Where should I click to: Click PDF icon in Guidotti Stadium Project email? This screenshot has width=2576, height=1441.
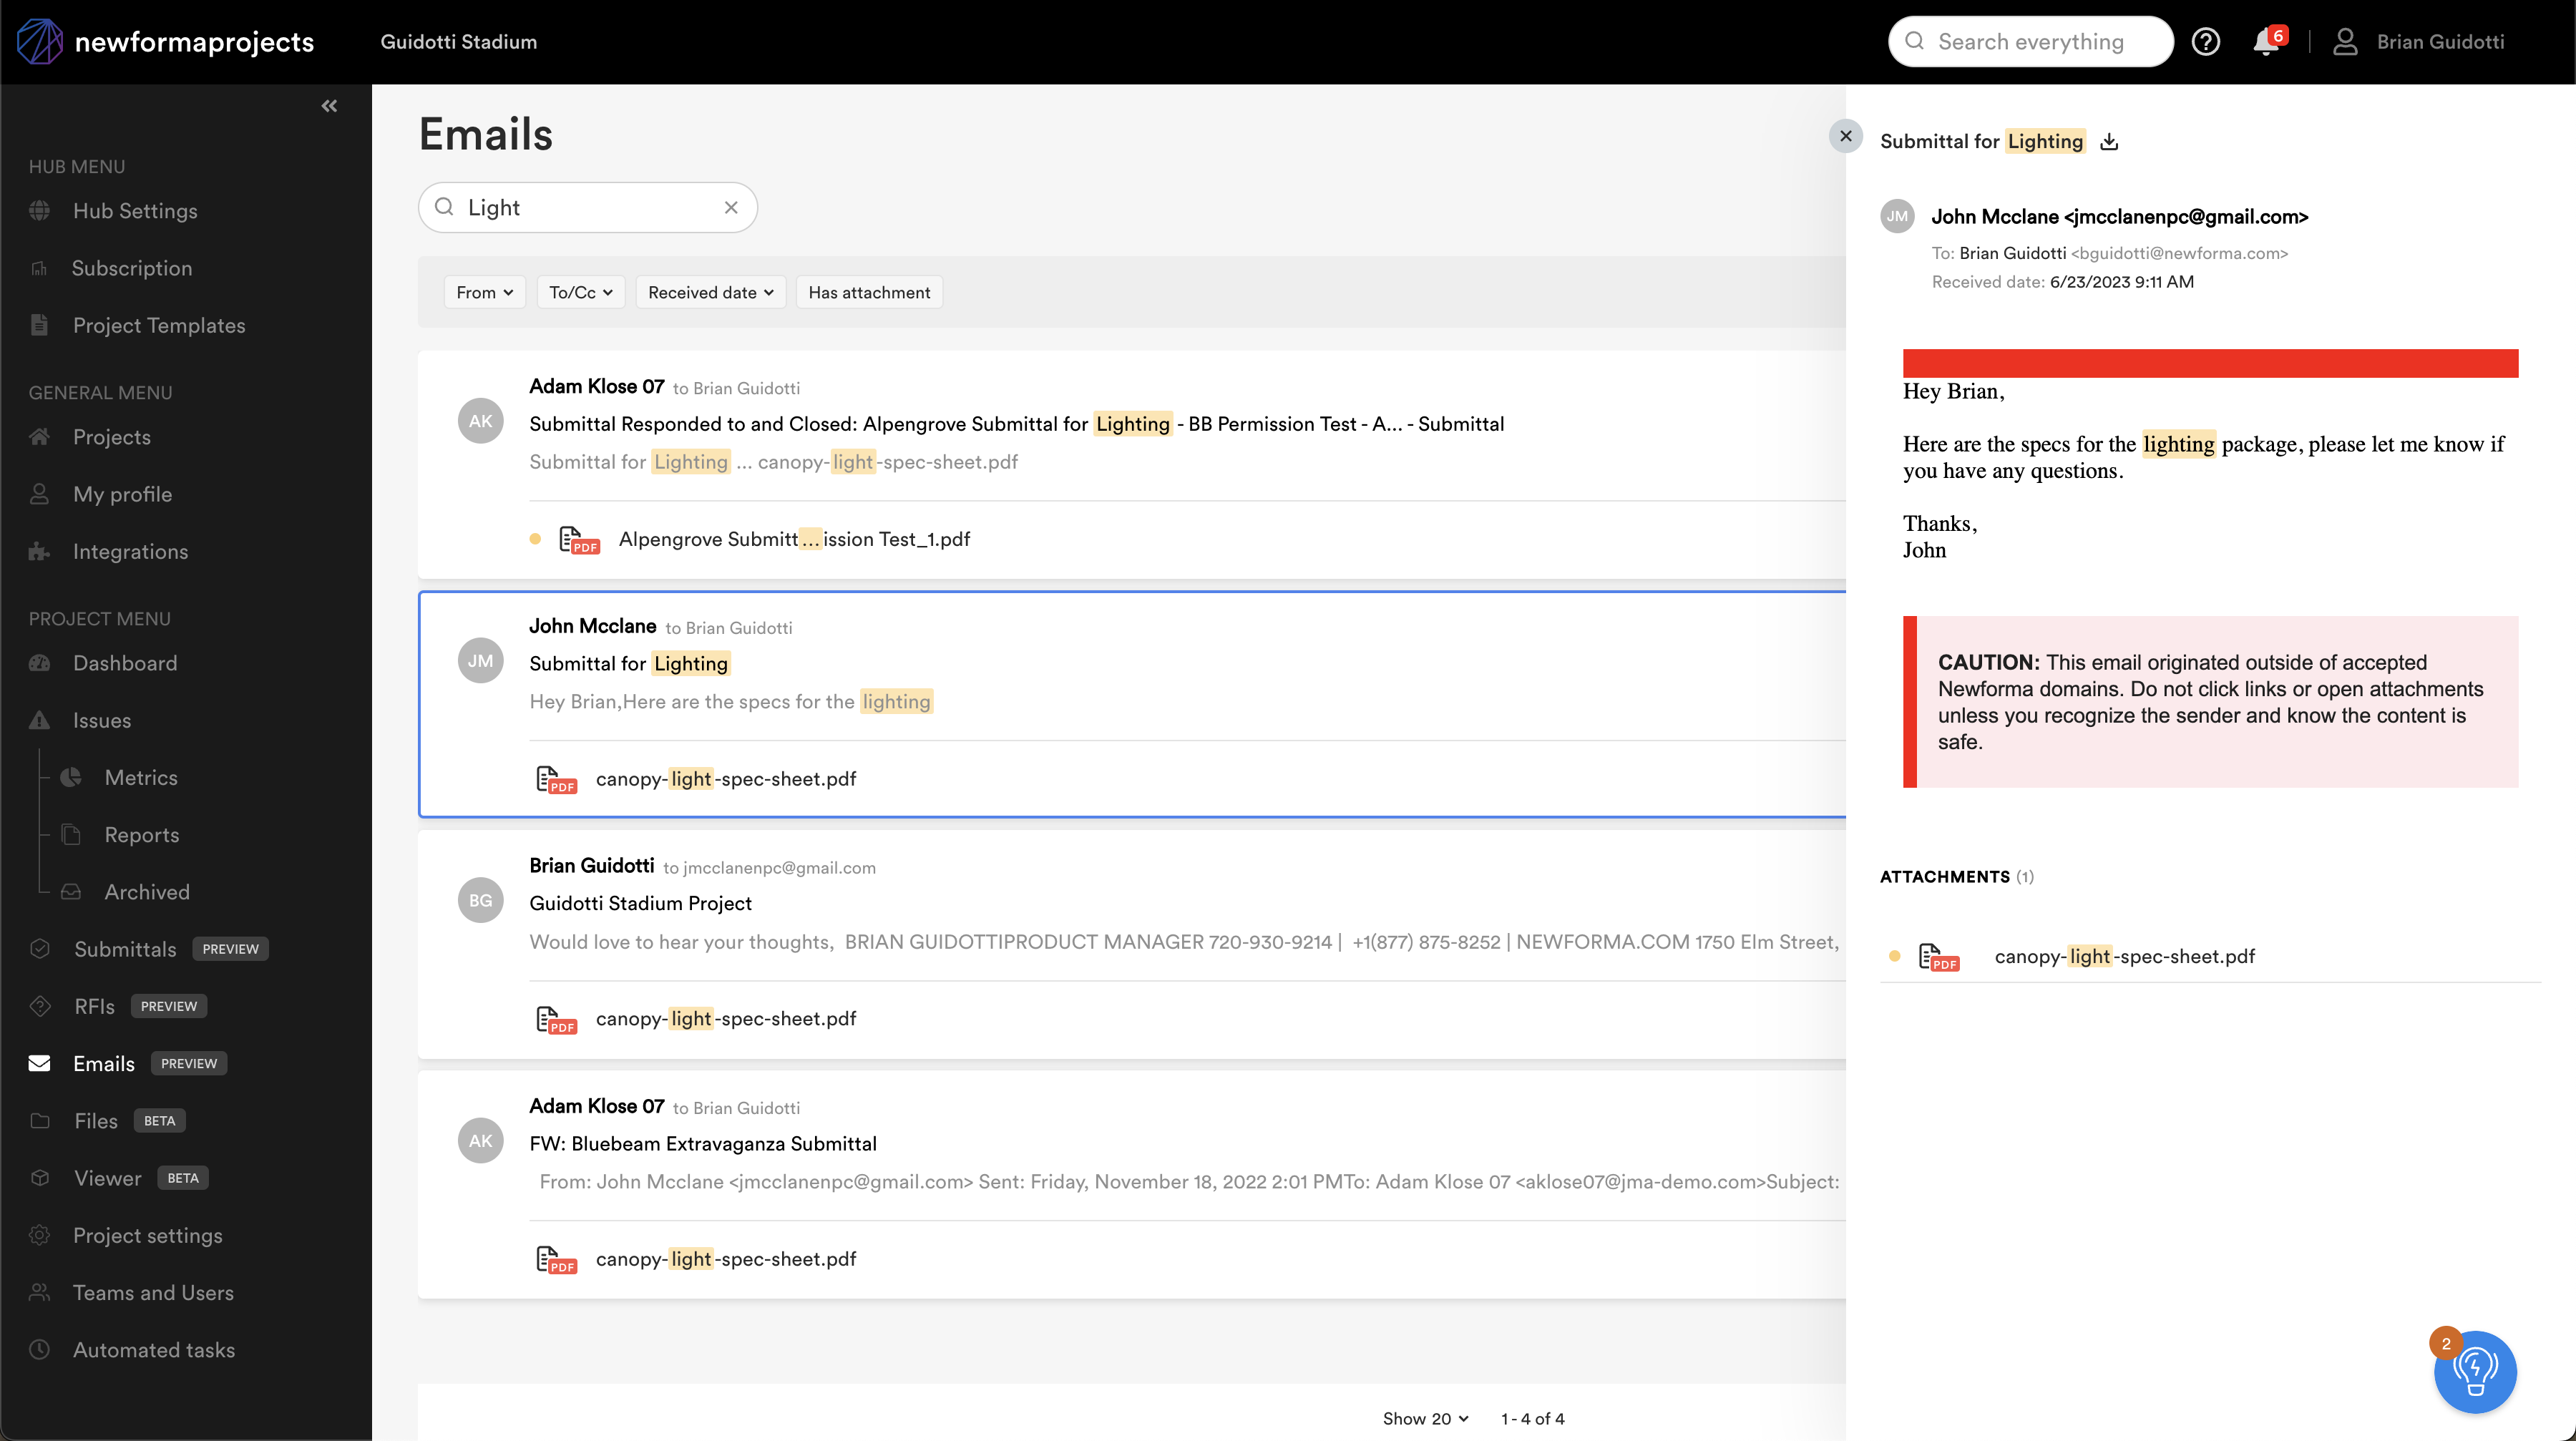pyautogui.click(x=556, y=1020)
